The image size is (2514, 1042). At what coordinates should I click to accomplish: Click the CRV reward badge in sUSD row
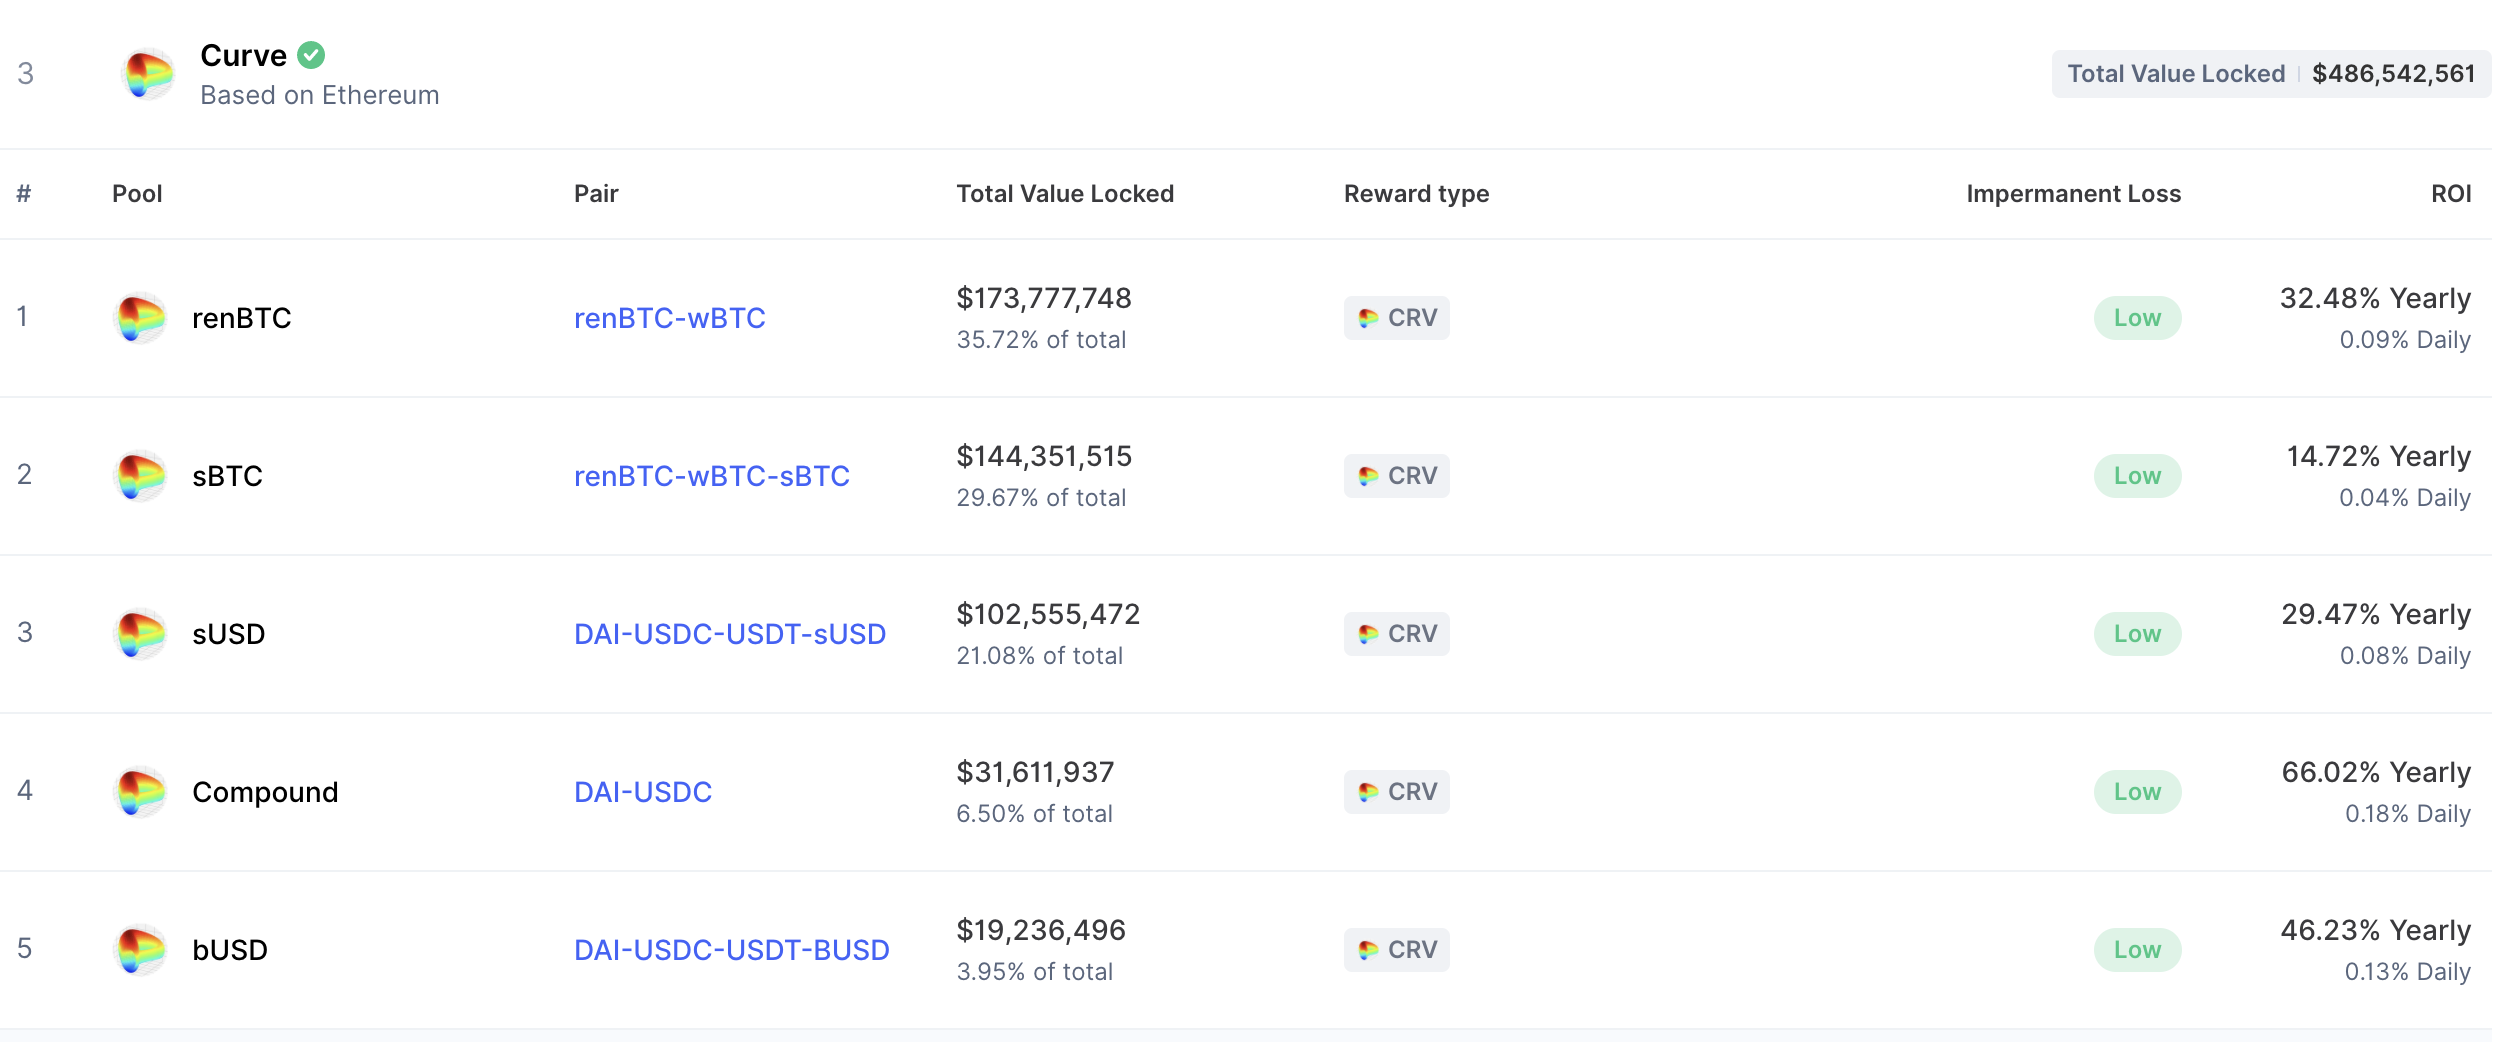coord(1396,634)
